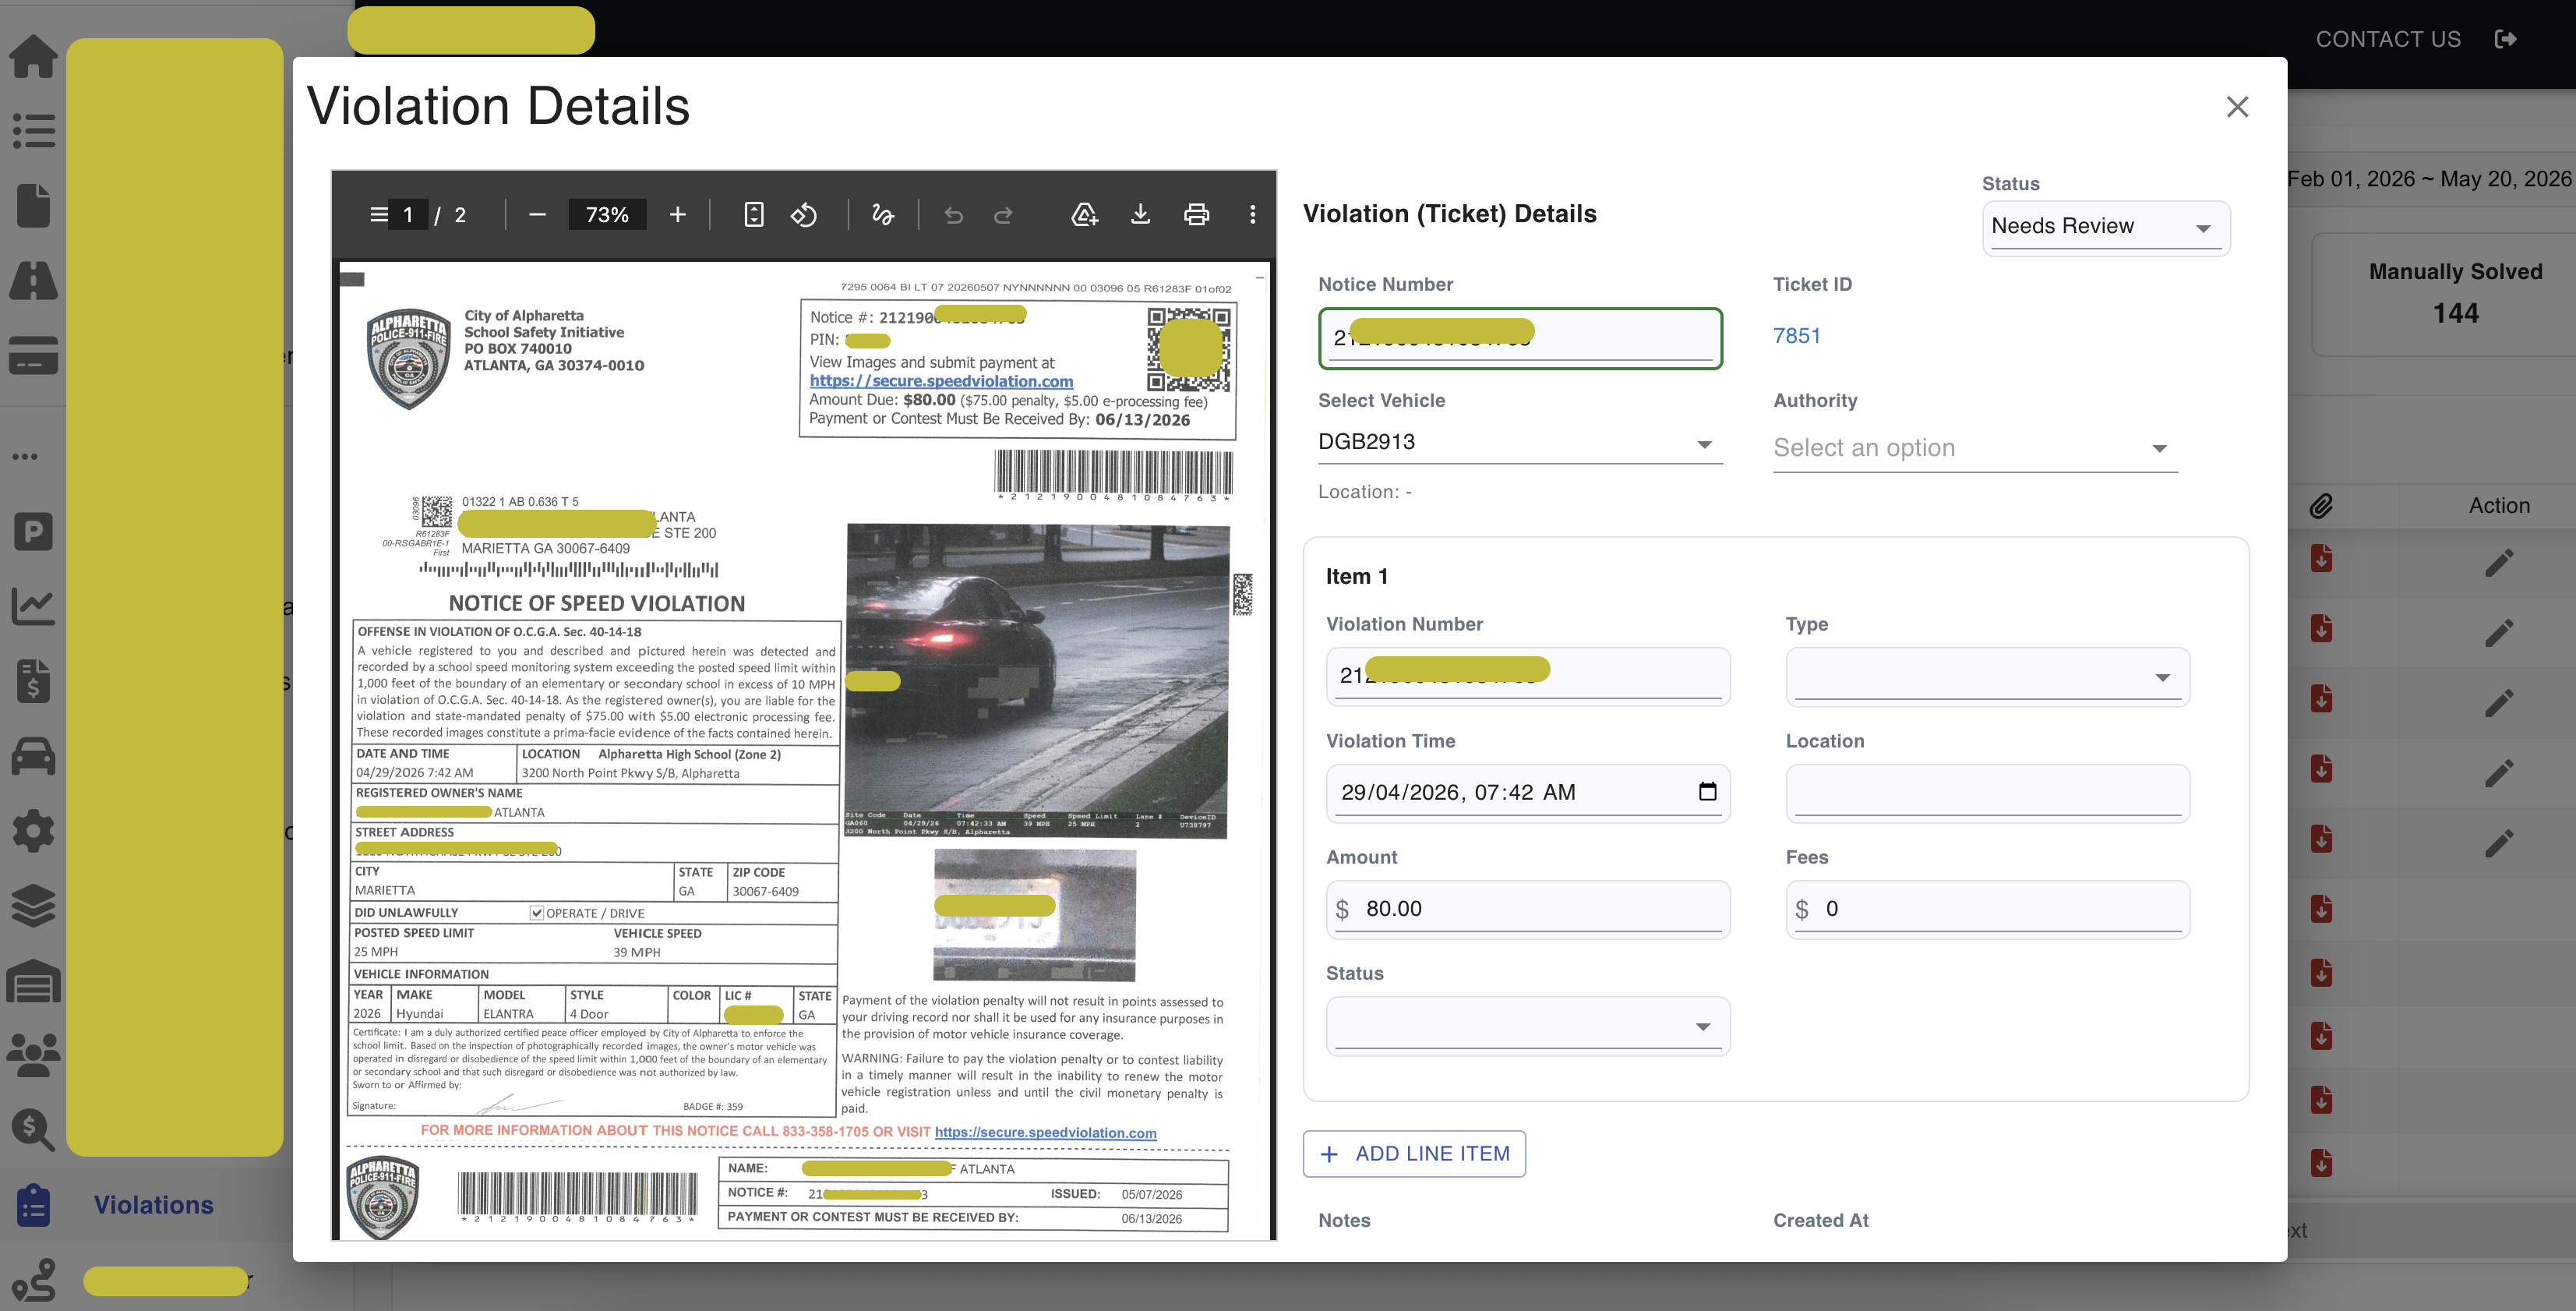Viewport: 2576px width, 1311px height.
Task: Click ADD LINE ITEM button
Action: [x=1413, y=1154]
